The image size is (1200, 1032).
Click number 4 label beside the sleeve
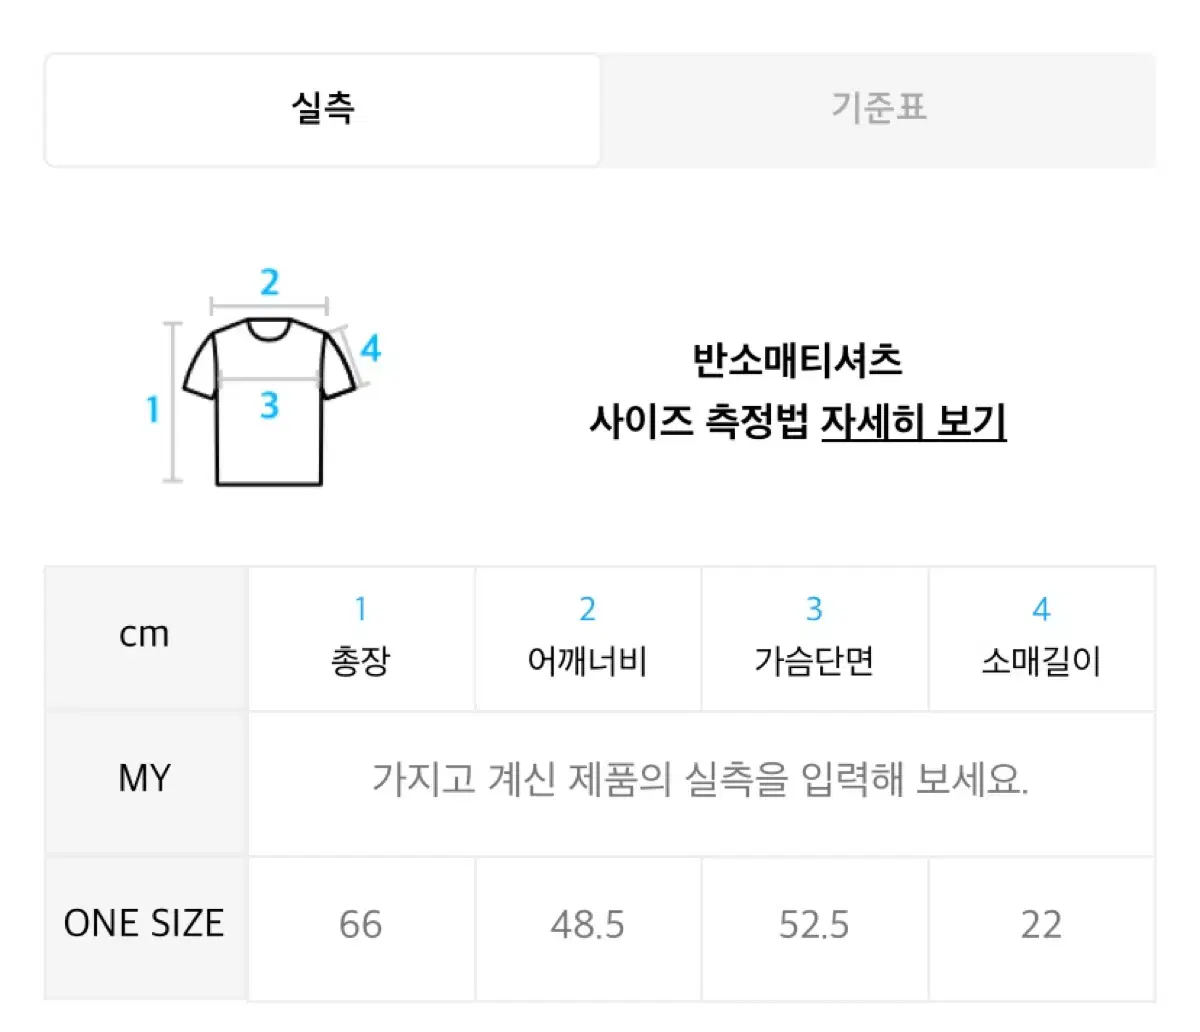[370, 348]
